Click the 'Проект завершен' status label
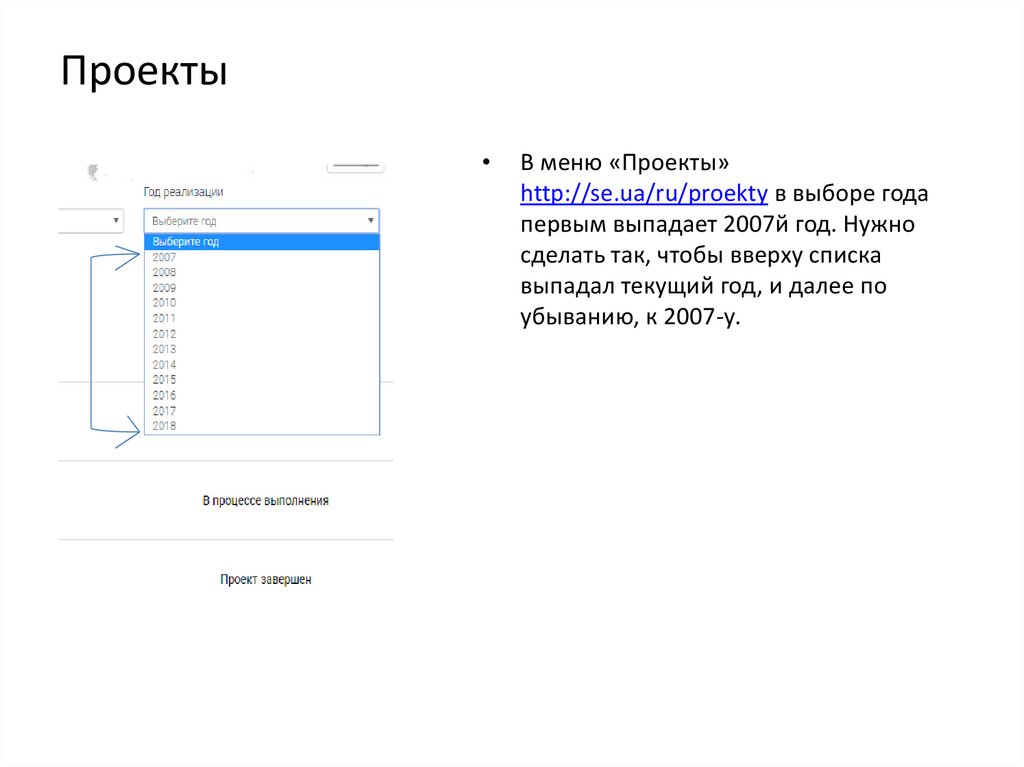 click(266, 578)
